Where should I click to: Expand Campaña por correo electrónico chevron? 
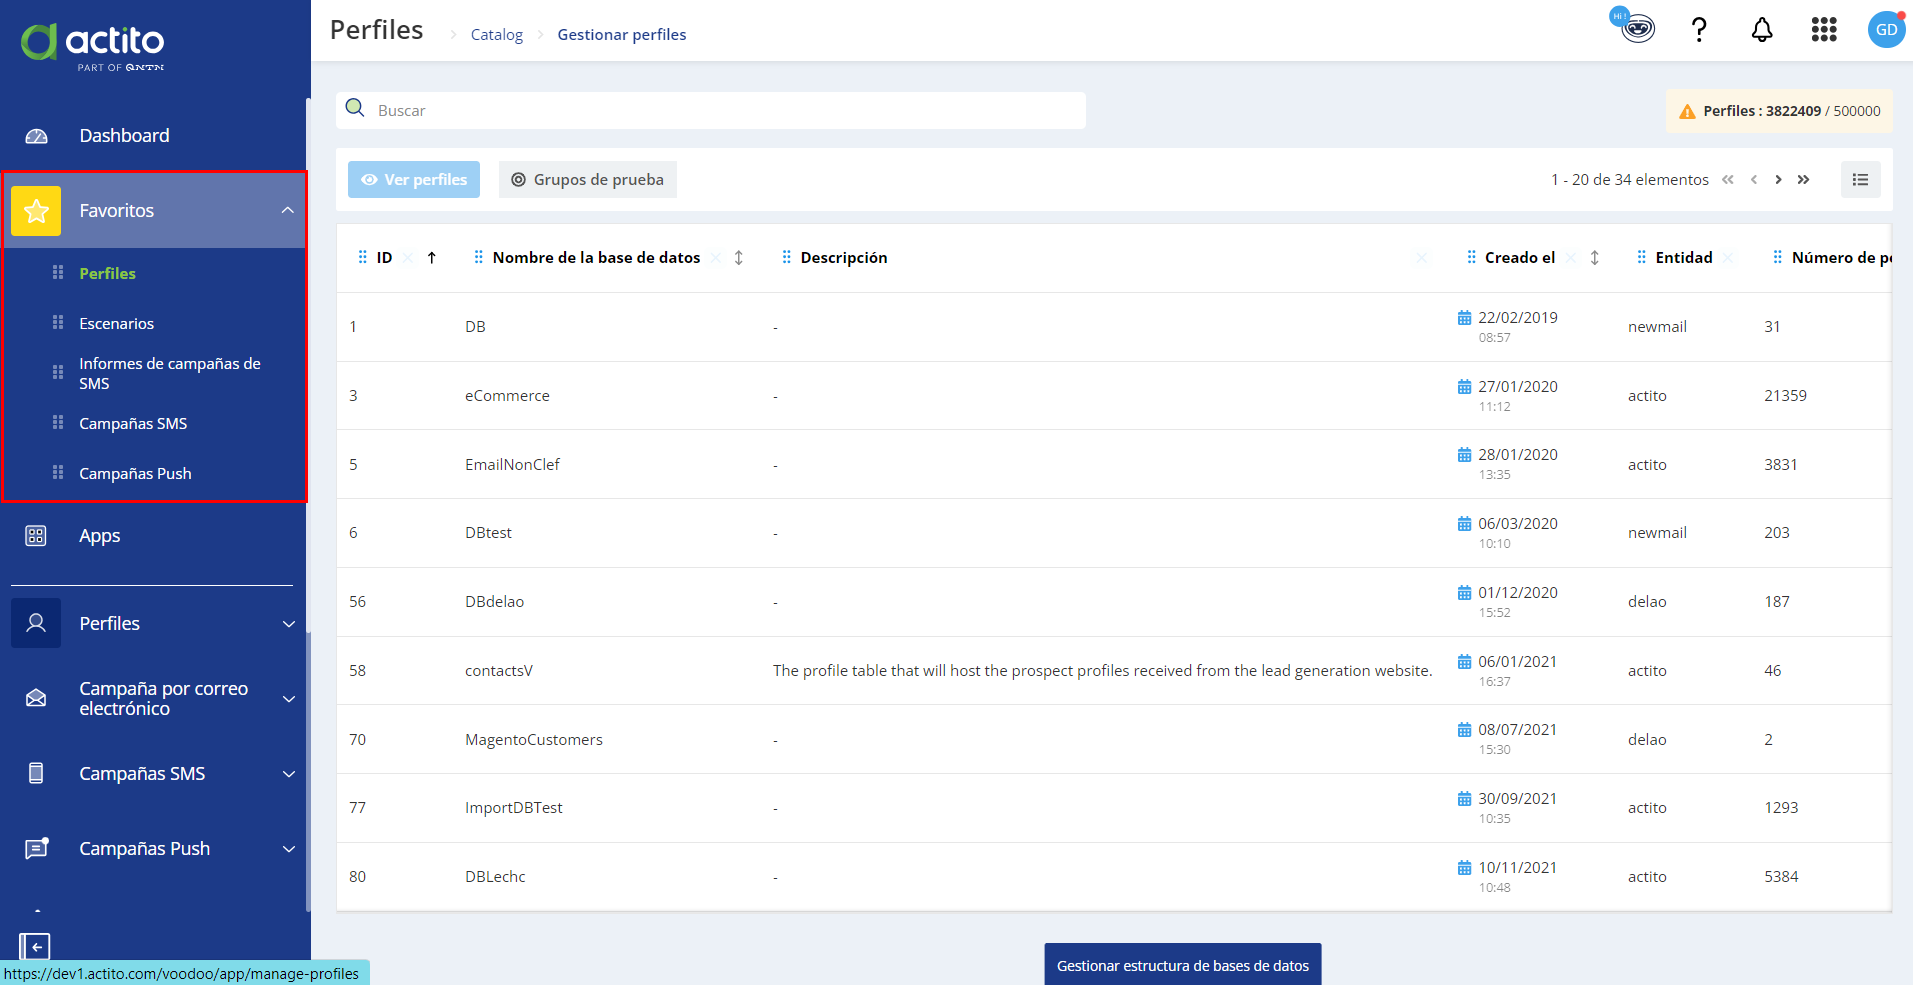point(289,699)
